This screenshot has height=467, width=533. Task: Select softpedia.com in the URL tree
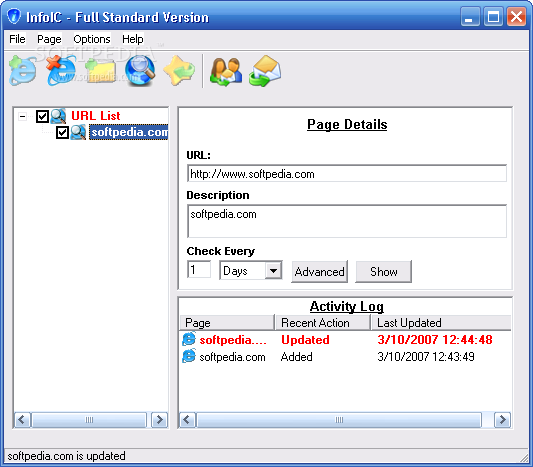click(129, 132)
